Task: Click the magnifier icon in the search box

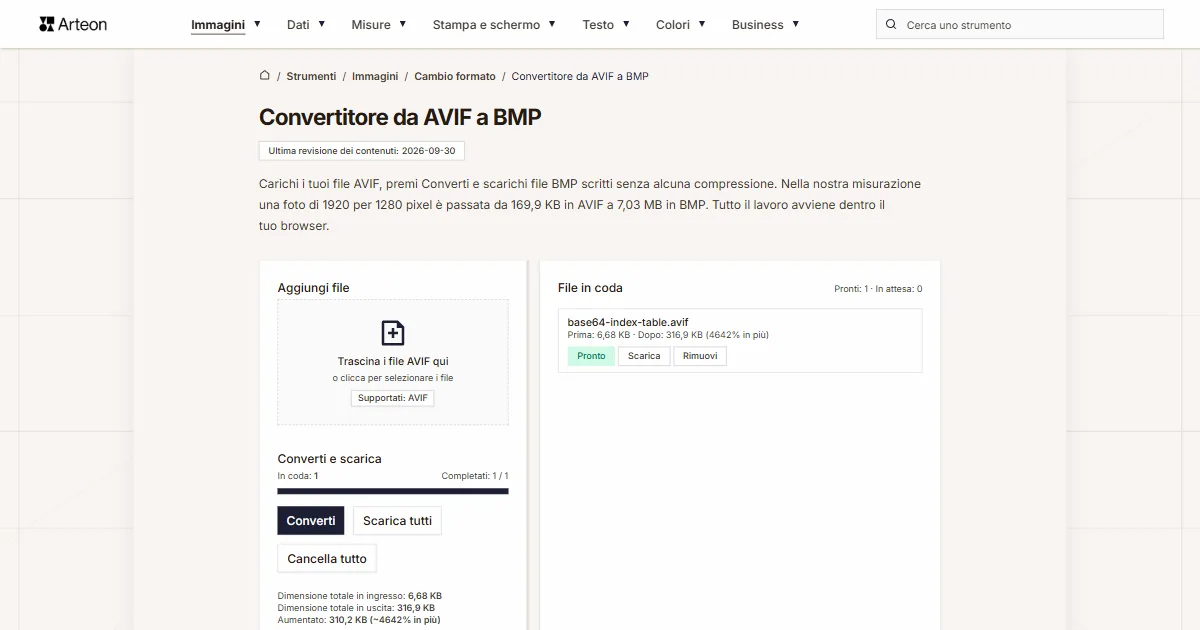Action: click(x=891, y=24)
